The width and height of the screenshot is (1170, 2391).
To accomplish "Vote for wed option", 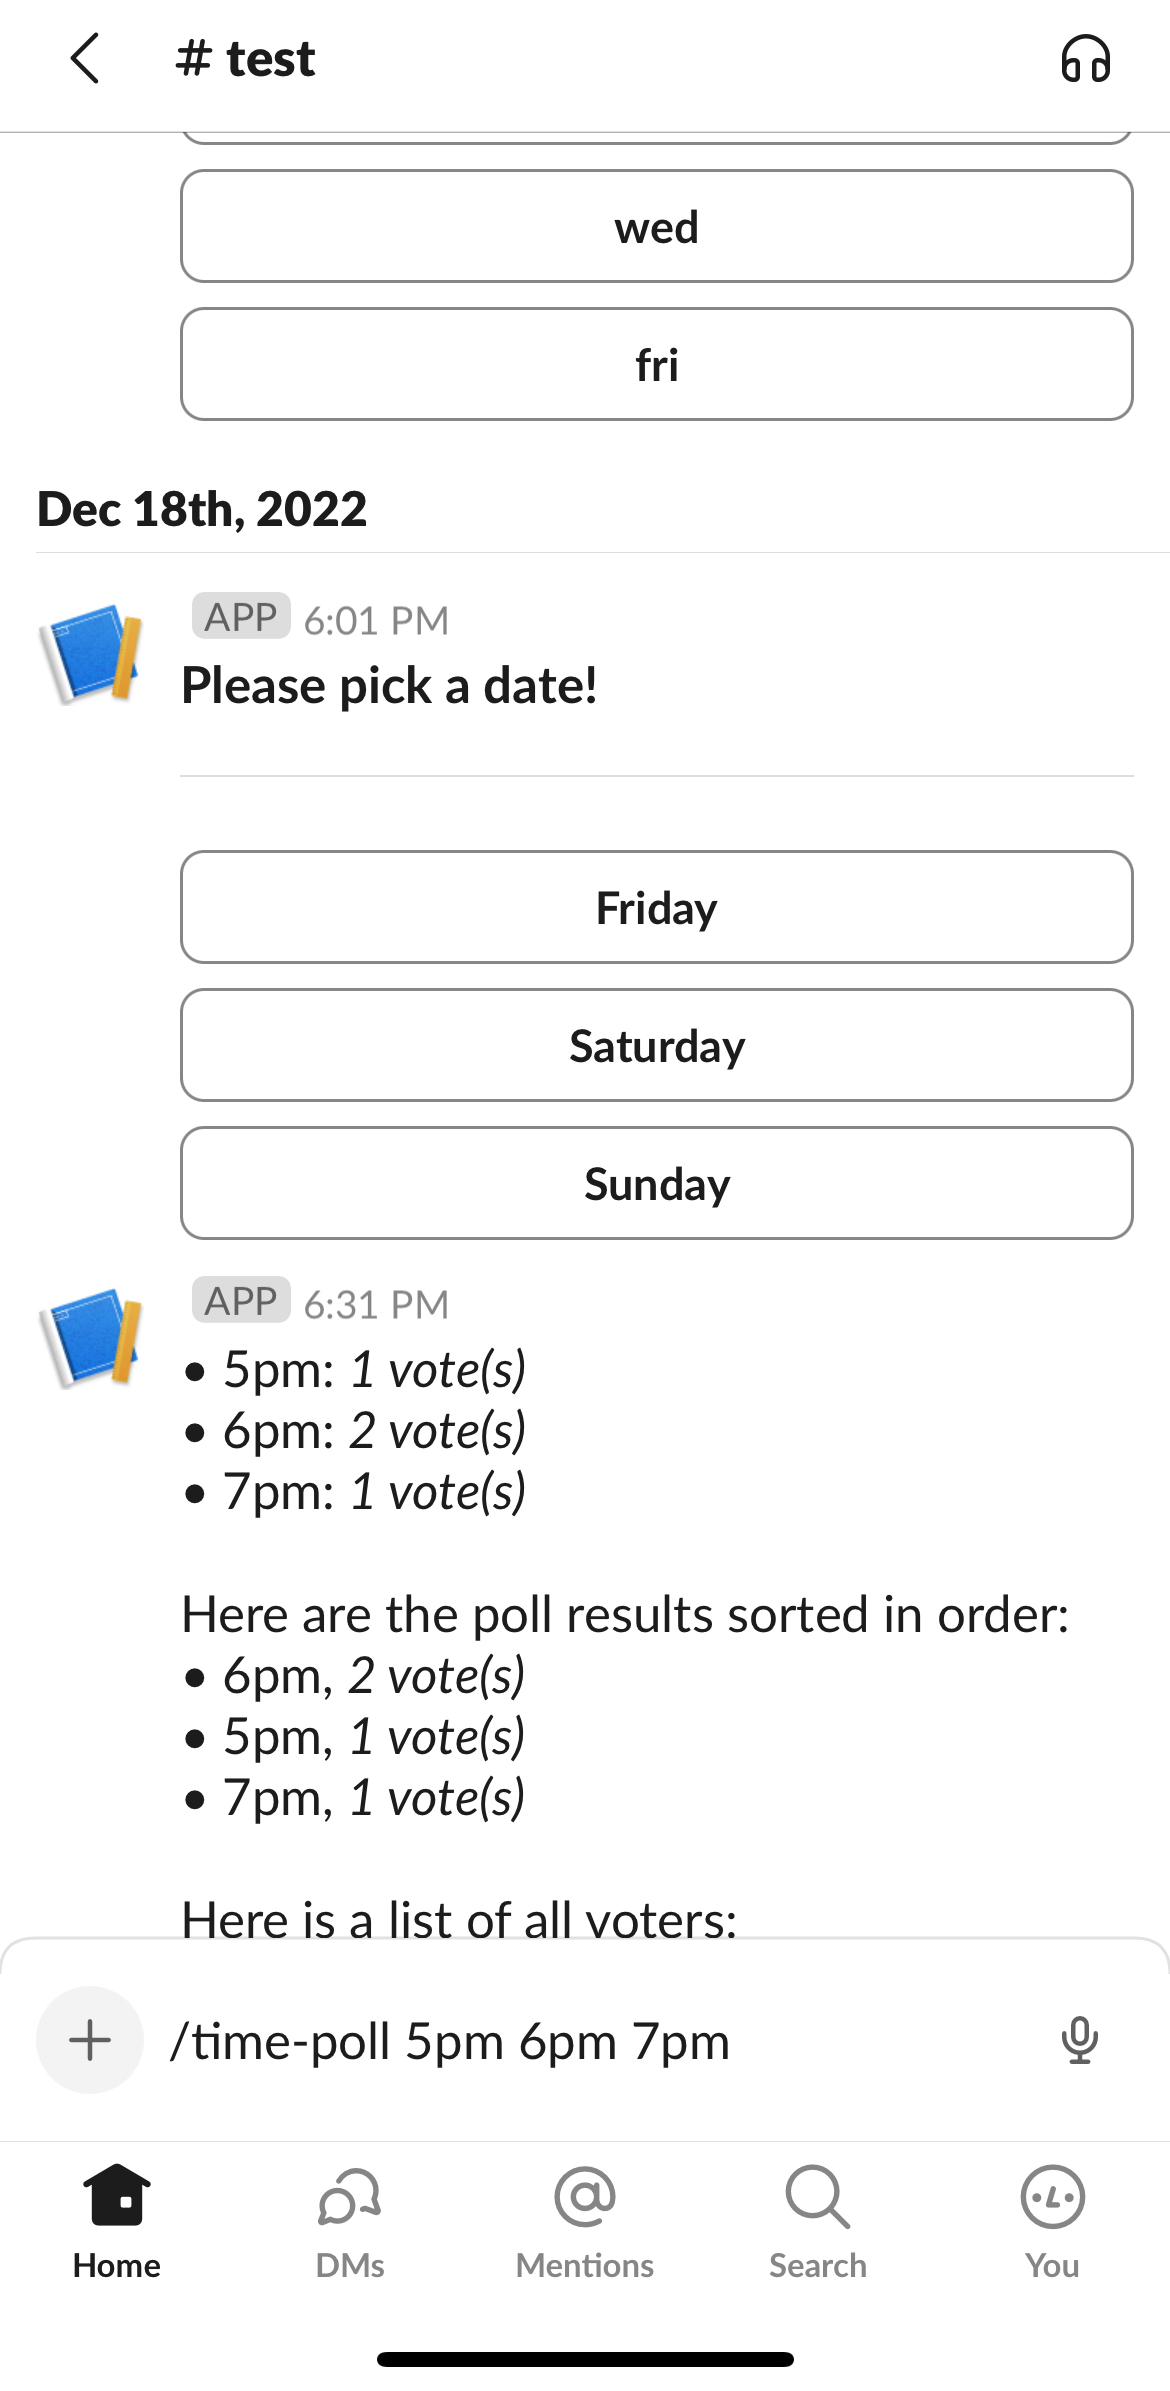I will 656,227.
